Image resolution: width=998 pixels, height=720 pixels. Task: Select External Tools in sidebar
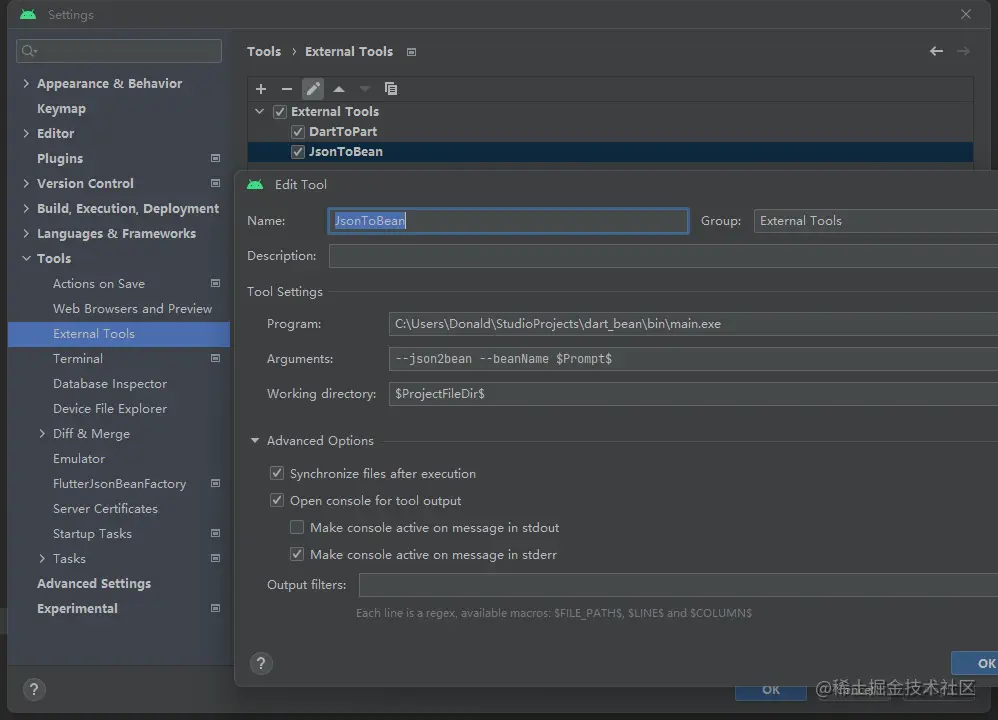[119, 334]
